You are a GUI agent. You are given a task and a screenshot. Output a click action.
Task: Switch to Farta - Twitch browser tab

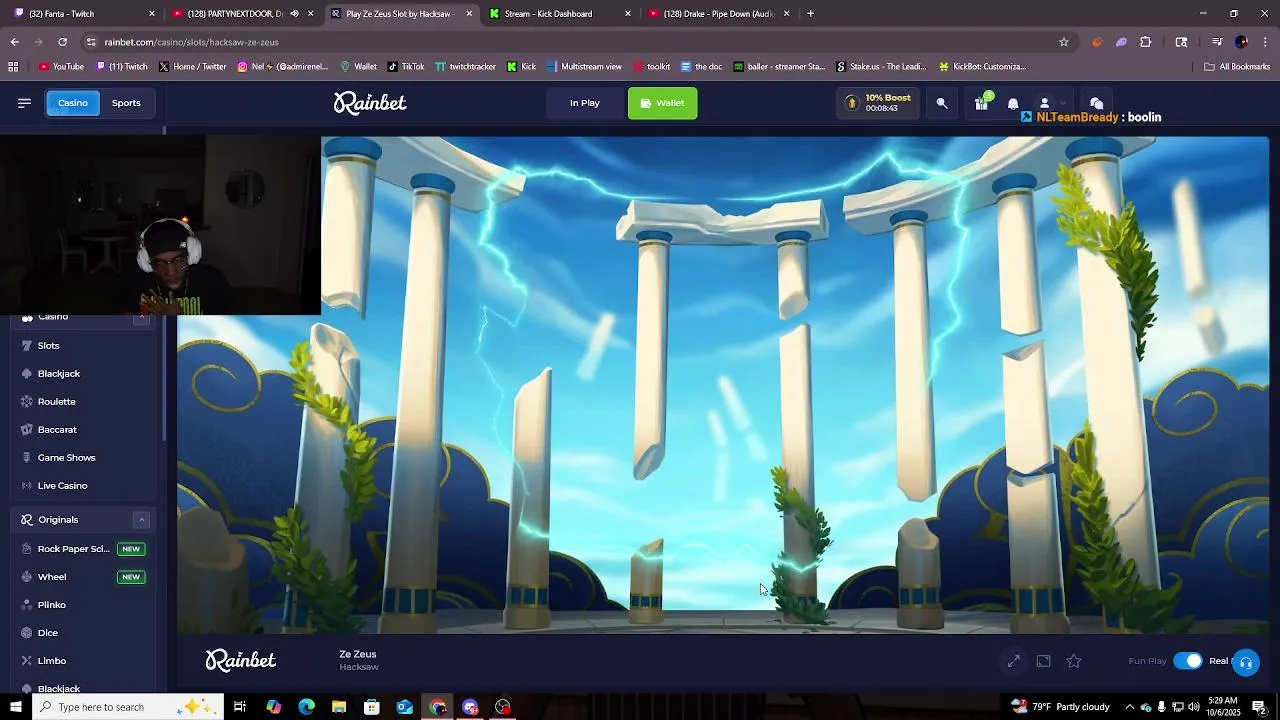tap(83, 14)
